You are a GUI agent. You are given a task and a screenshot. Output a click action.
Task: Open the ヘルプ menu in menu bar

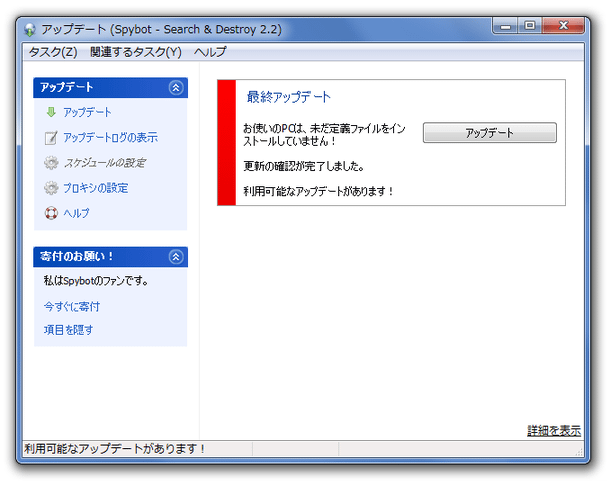(x=210, y=52)
